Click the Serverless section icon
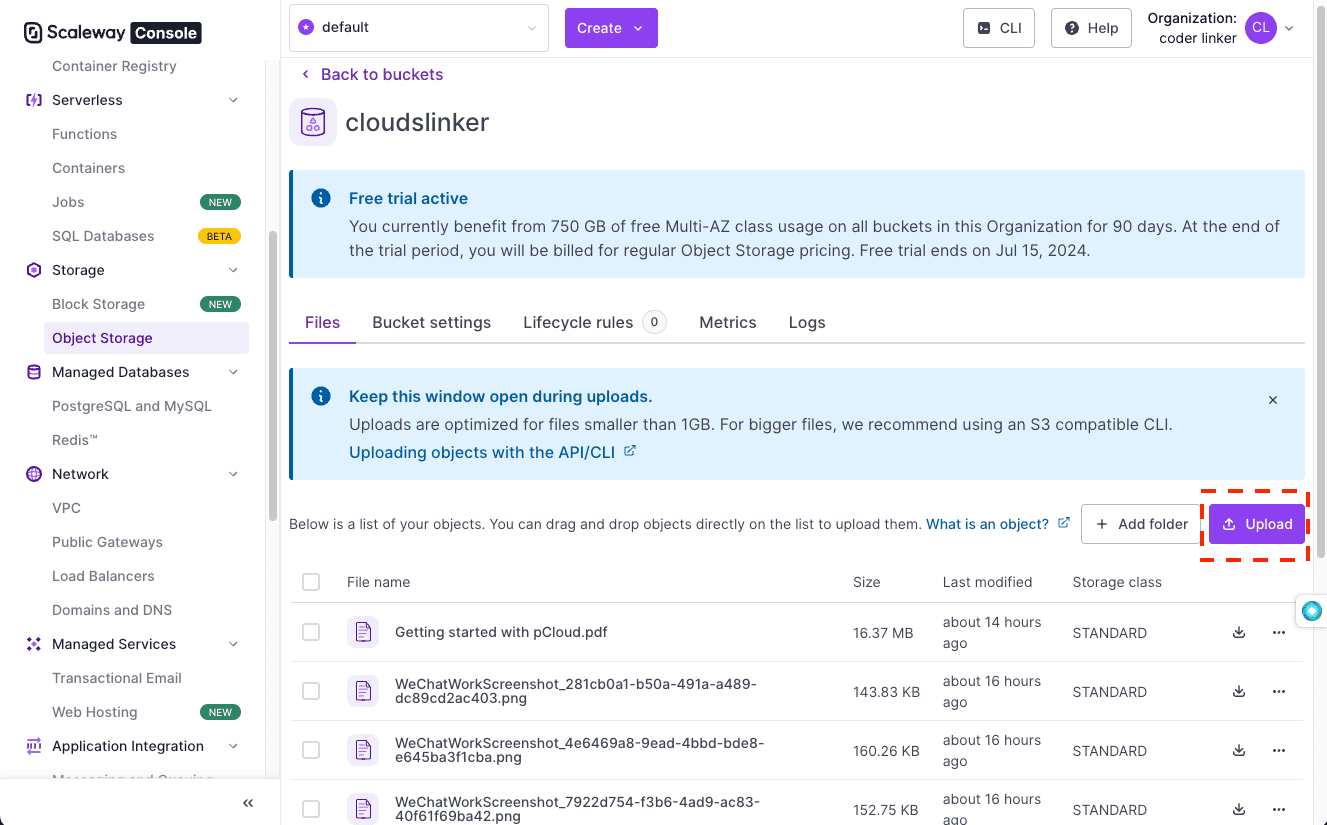This screenshot has height=825, width=1327. tap(34, 100)
